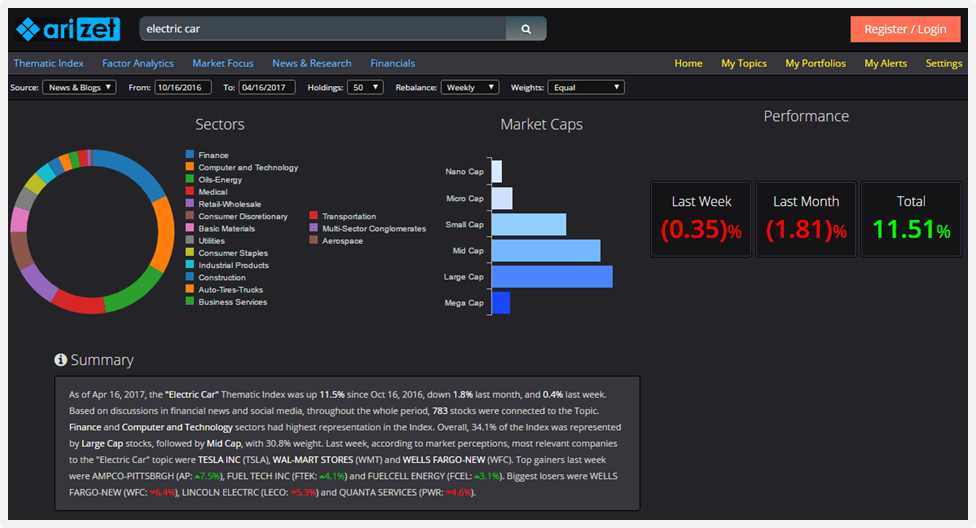Focus the electric car search field
Image resolution: width=976 pixels, height=528 pixels.
point(323,29)
